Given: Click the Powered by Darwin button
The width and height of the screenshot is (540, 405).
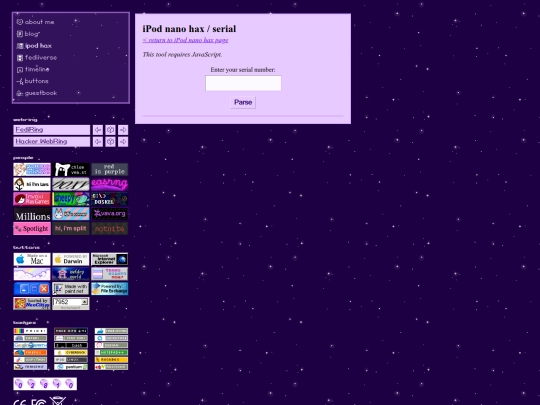Looking at the screenshot, I should (x=71, y=259).
